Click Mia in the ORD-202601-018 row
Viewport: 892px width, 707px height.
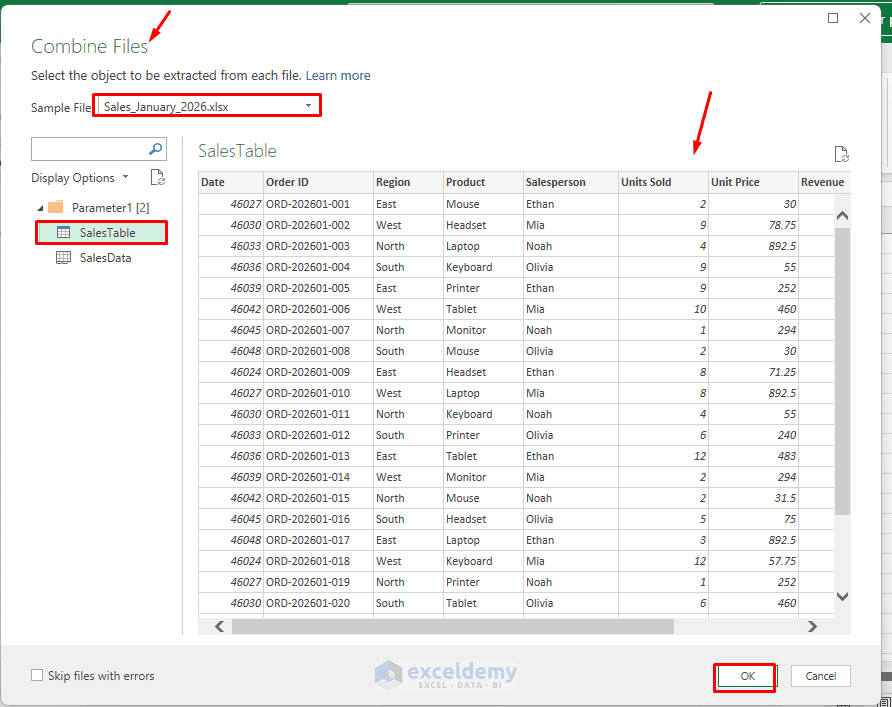click(571, 561)
